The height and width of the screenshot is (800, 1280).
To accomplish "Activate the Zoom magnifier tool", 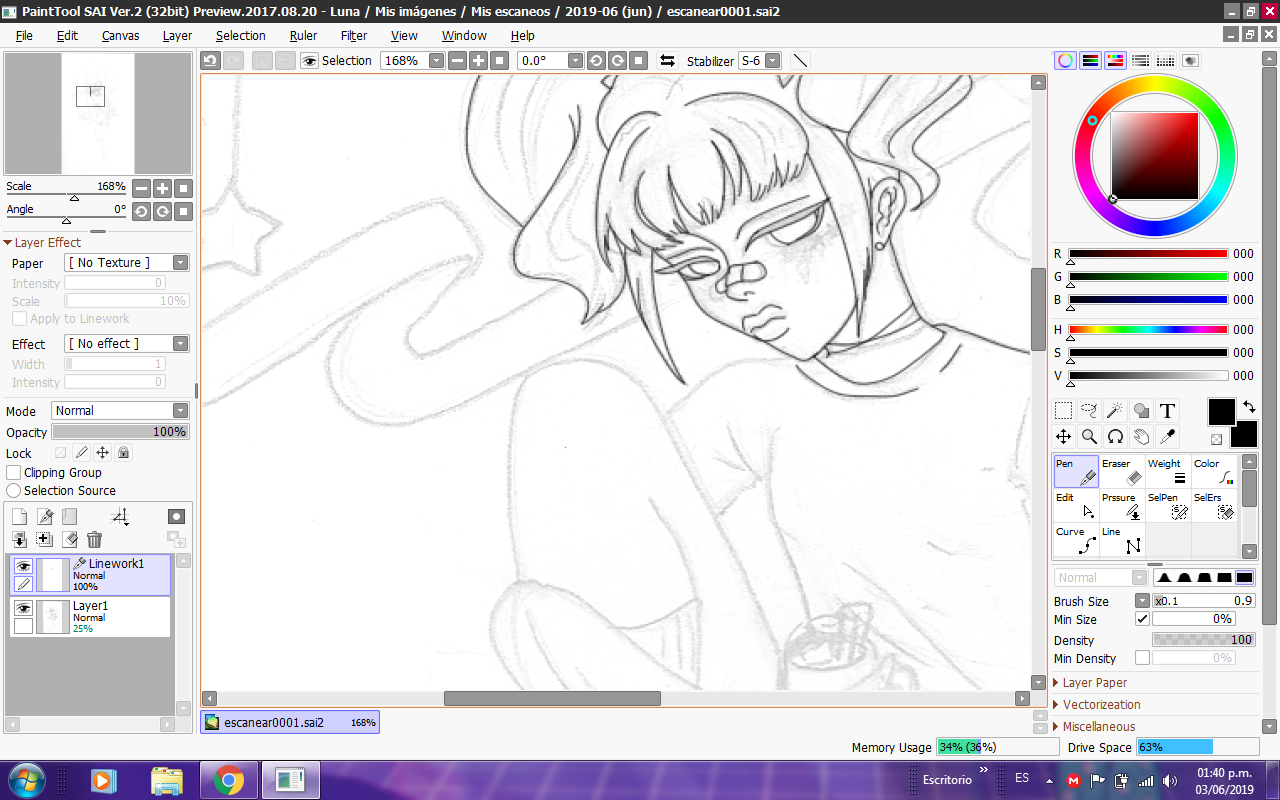I will 1090,437.
